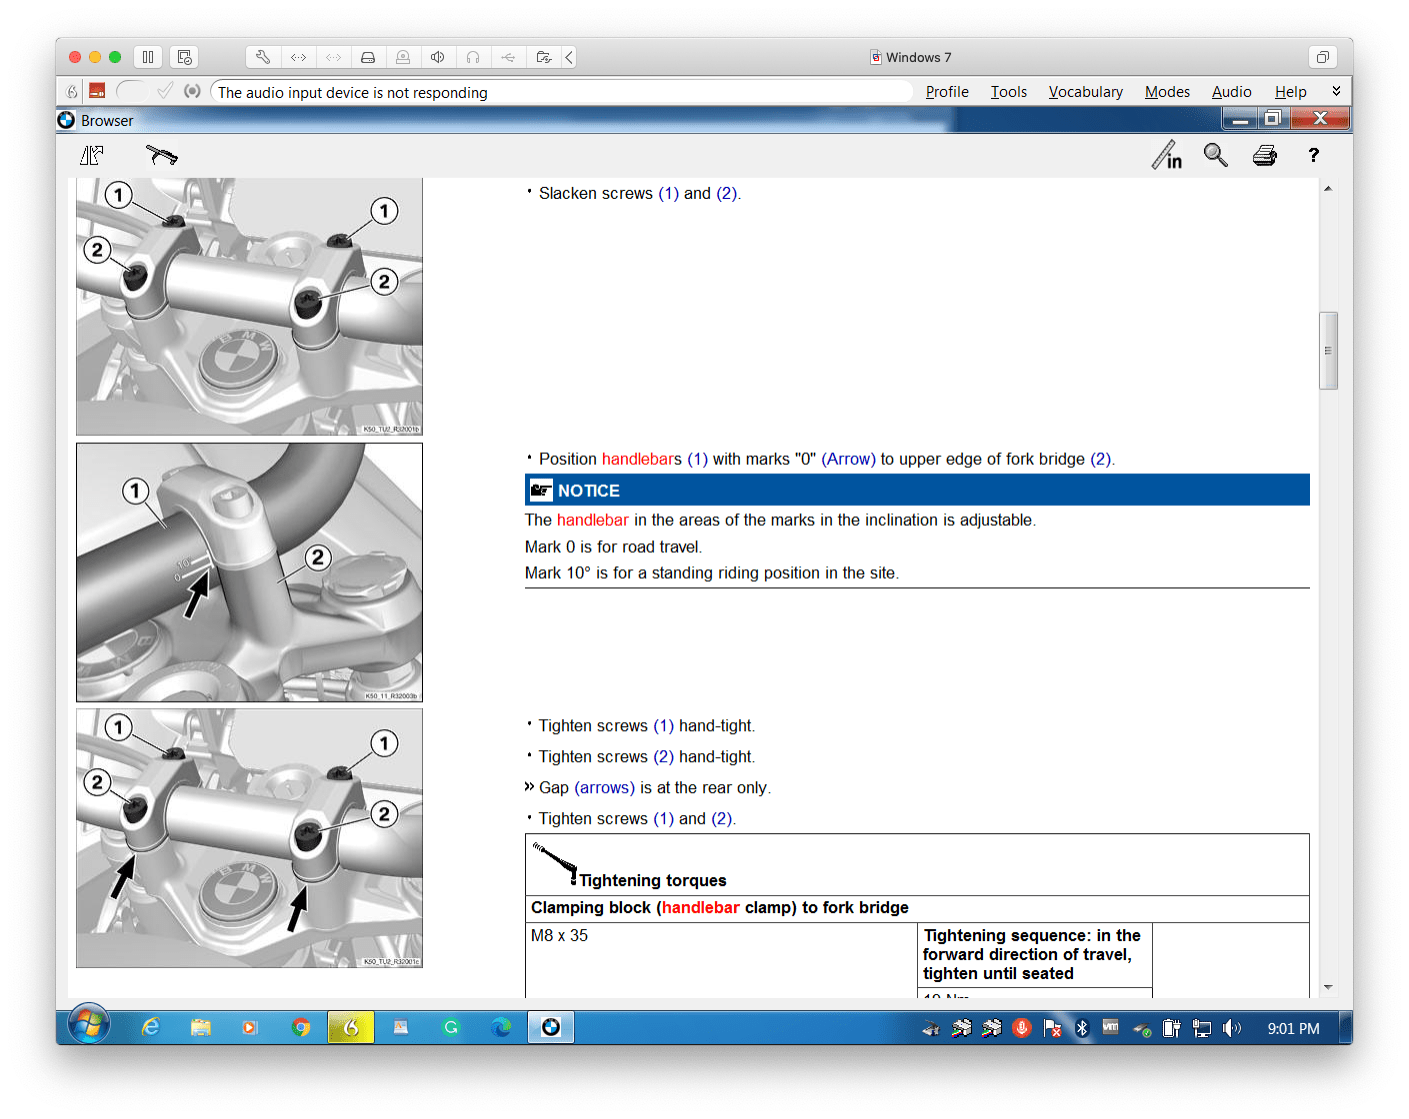Click the (2) link in Slacken screws
The image size is (1409, 1119).
(727, 194)
